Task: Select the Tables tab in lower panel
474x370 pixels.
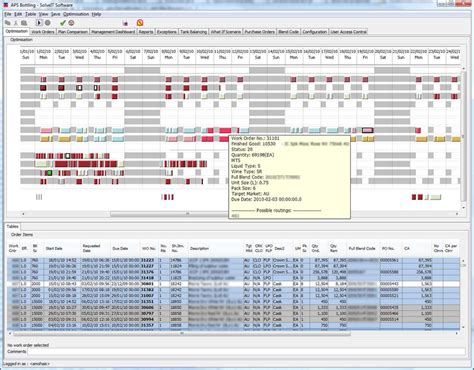Action: pyautogui.click(x=13, y=226)
